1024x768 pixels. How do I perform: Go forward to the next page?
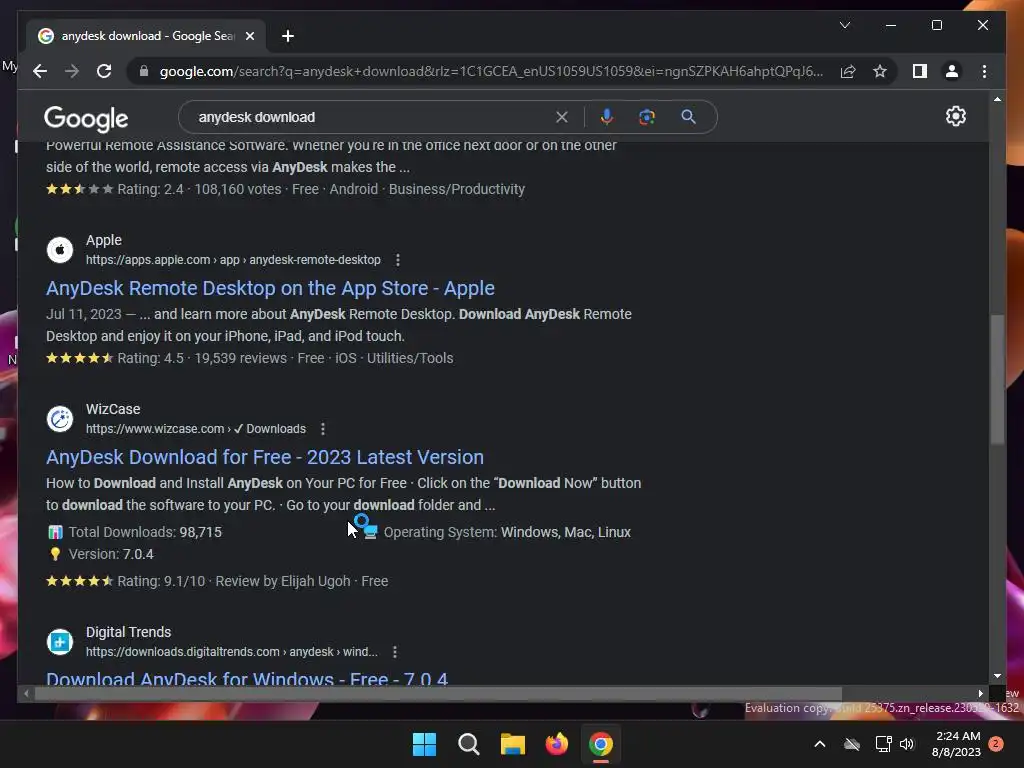(72, 71)
